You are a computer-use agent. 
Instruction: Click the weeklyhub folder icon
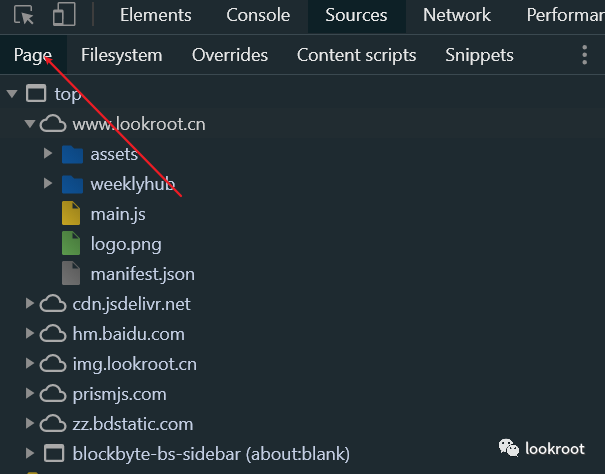point(72,184)
